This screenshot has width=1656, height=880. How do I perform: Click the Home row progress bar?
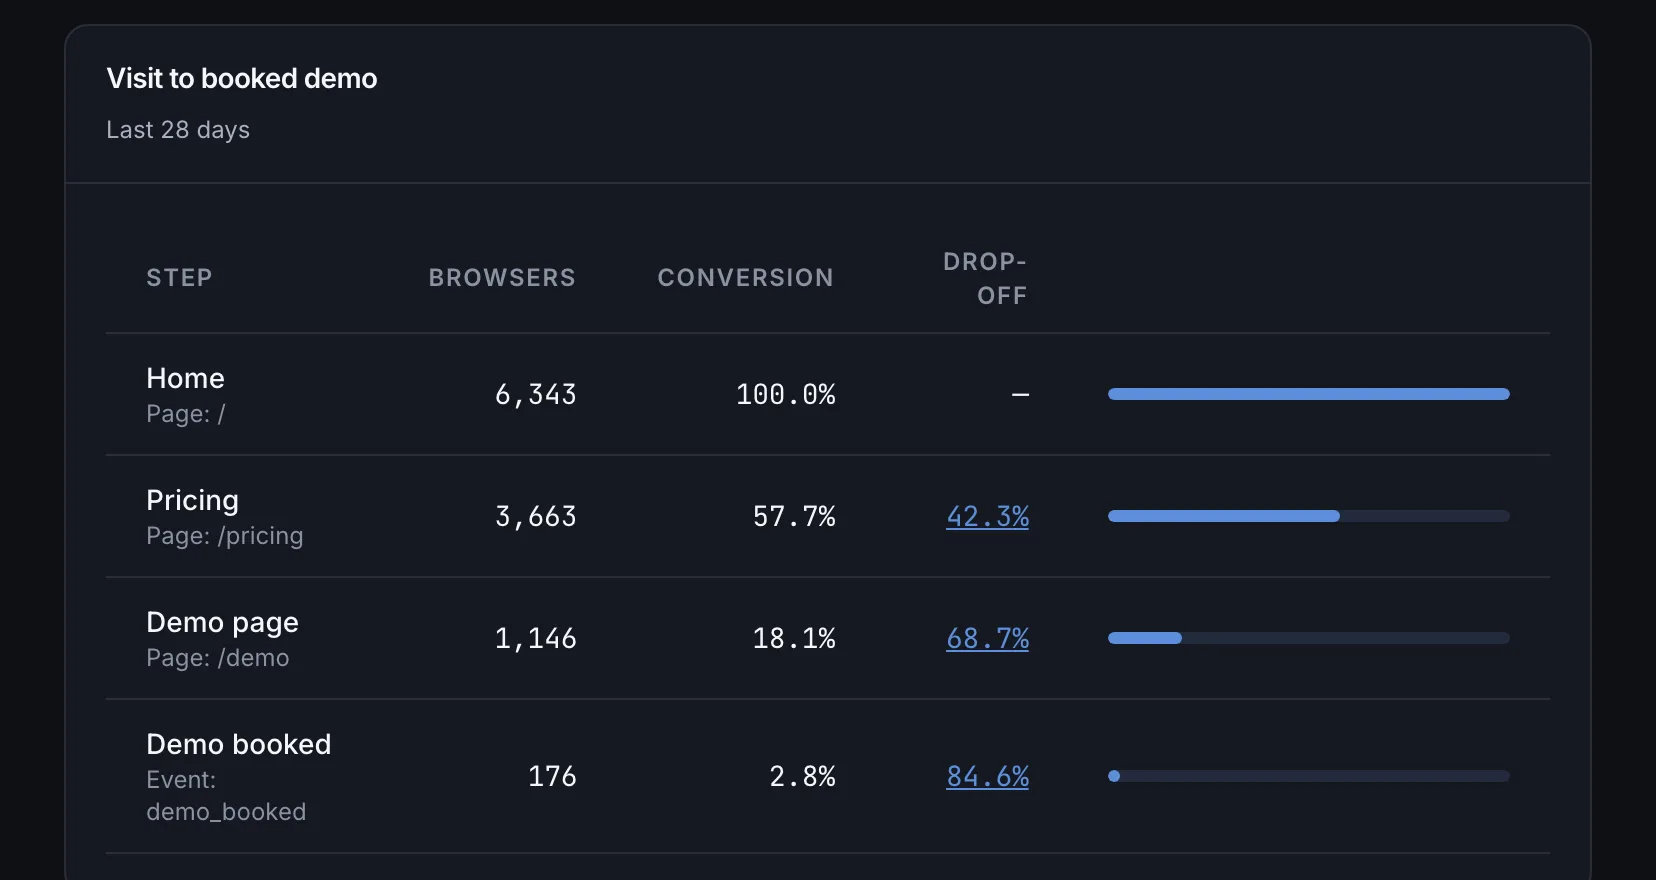pos(1309,394)
